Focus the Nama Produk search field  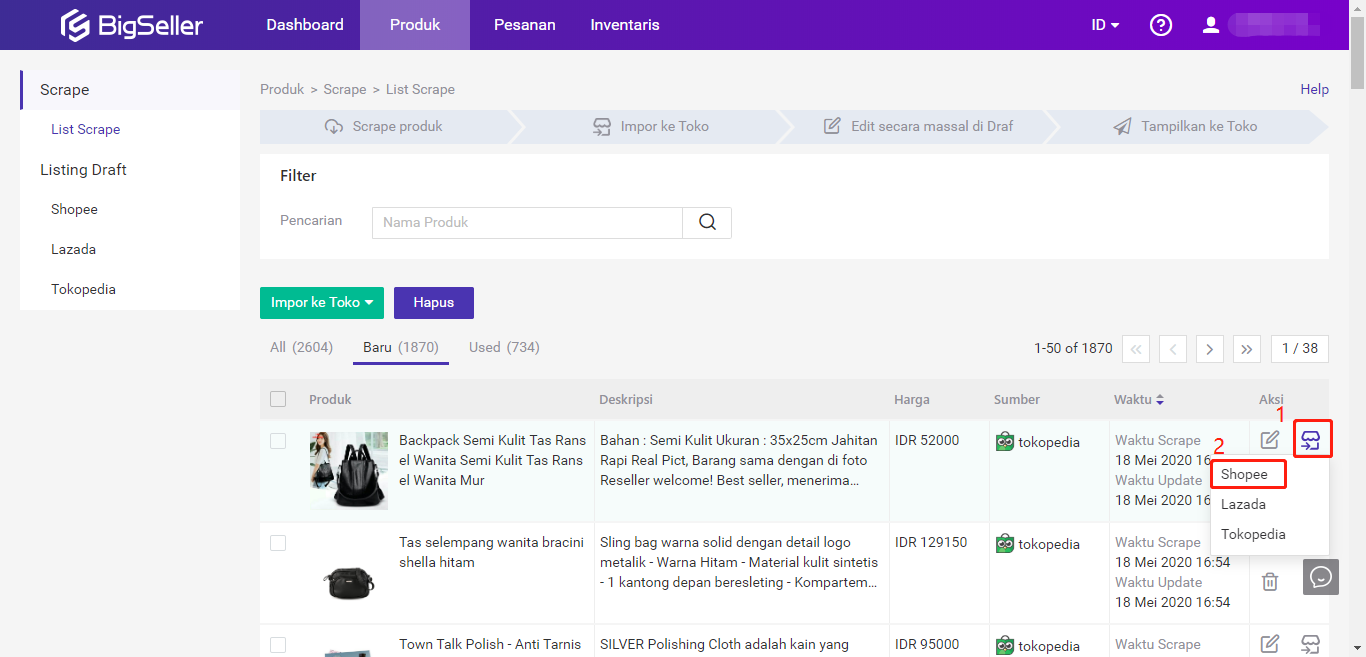point(527,222)
